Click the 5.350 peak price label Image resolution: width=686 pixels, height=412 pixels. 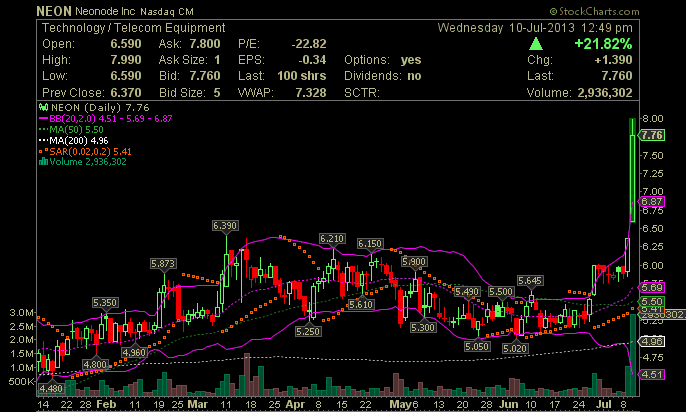pyautogui.click(x=105, y=303)
